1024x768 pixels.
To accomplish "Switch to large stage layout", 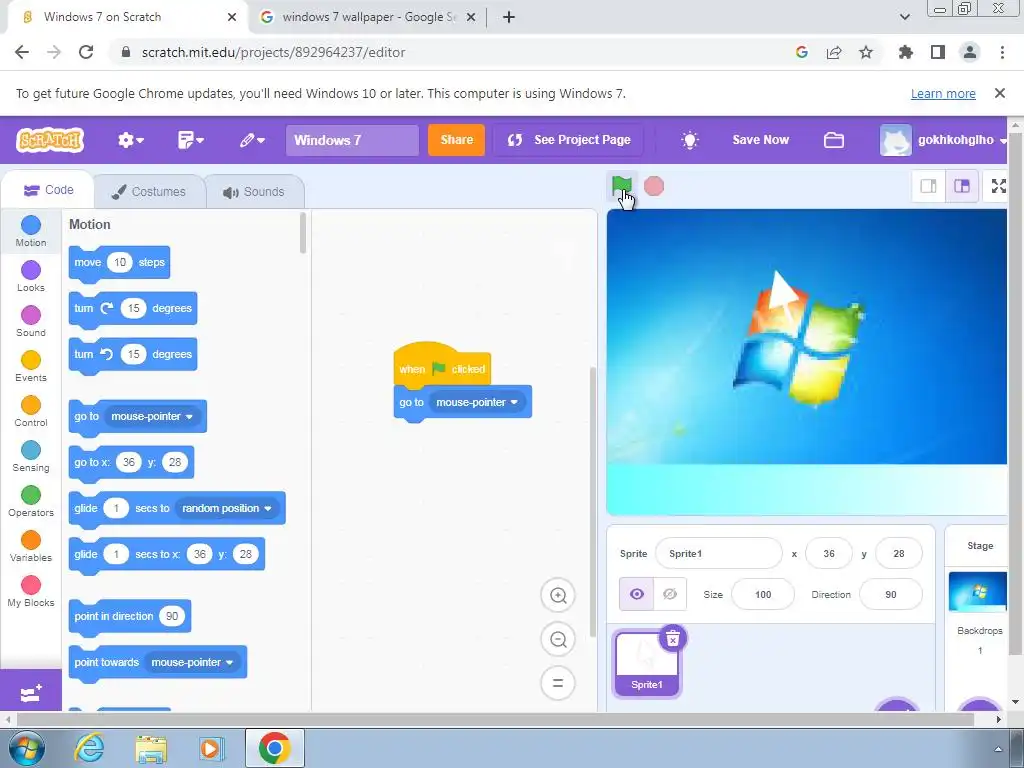I will point(962,186).
